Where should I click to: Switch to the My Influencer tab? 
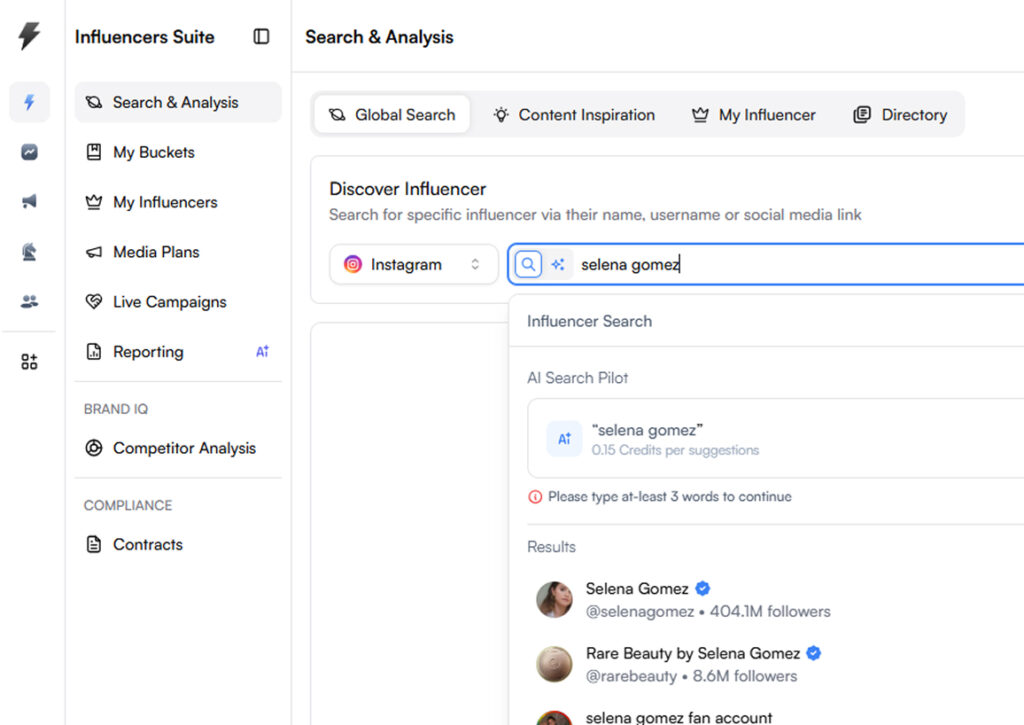754,115
